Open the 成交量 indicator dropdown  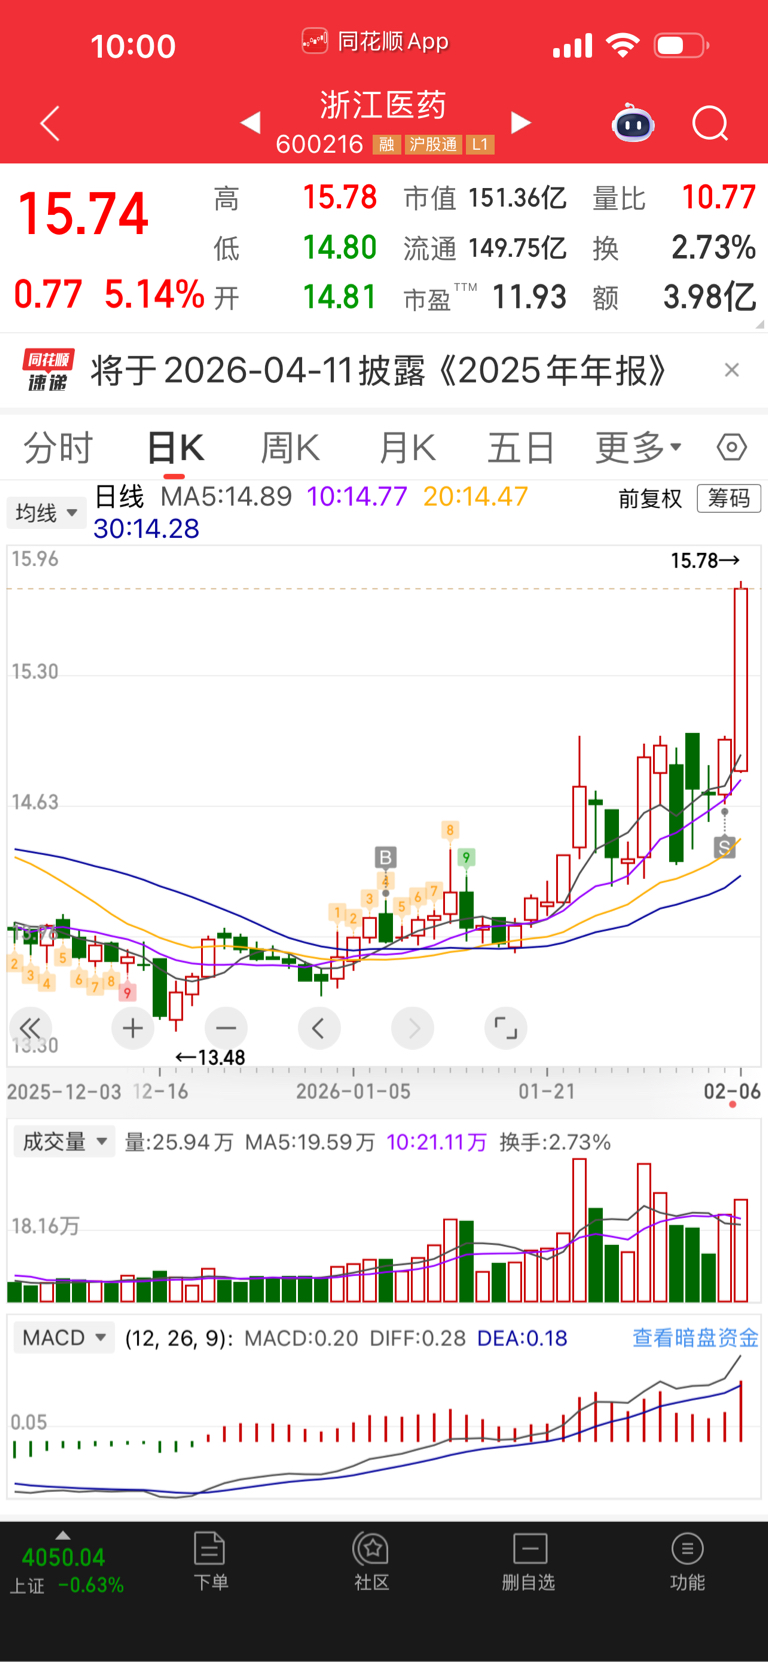65,1142
